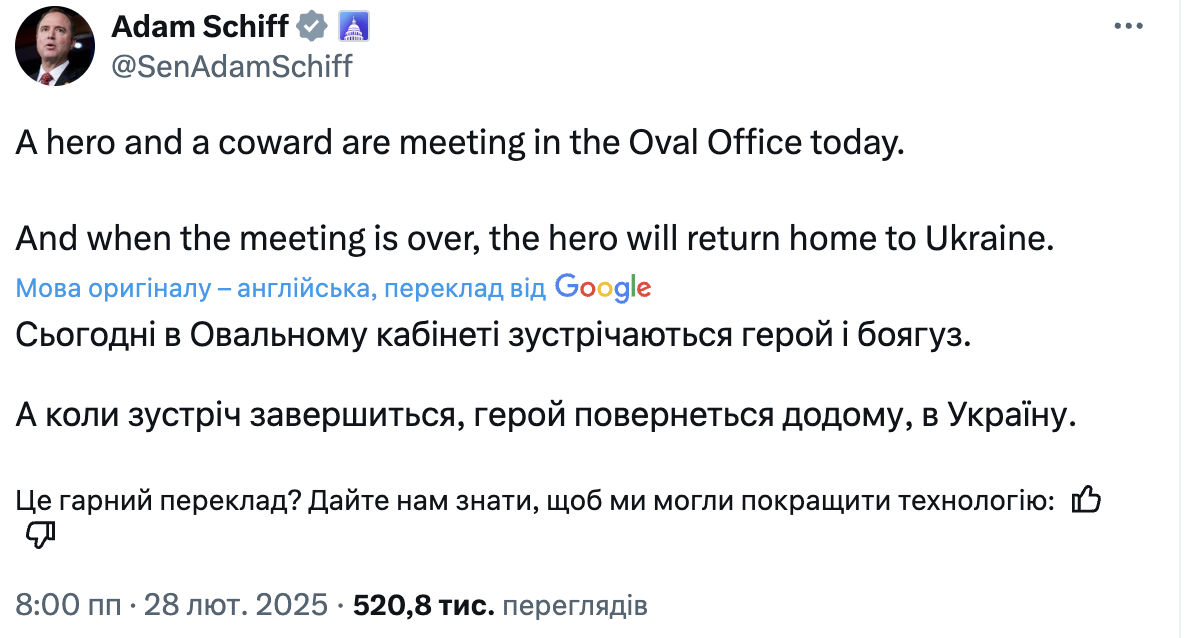Open Adam Schiff's profile picture
Screen dimensions: 1190x638
pyautogui.click(x=55, y=46)
